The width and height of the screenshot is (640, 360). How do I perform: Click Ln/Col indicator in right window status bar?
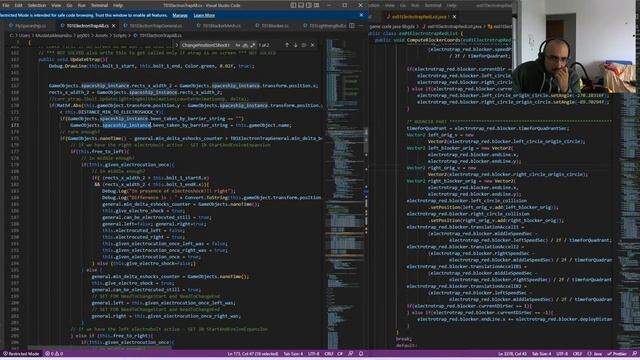coord(512,354)
